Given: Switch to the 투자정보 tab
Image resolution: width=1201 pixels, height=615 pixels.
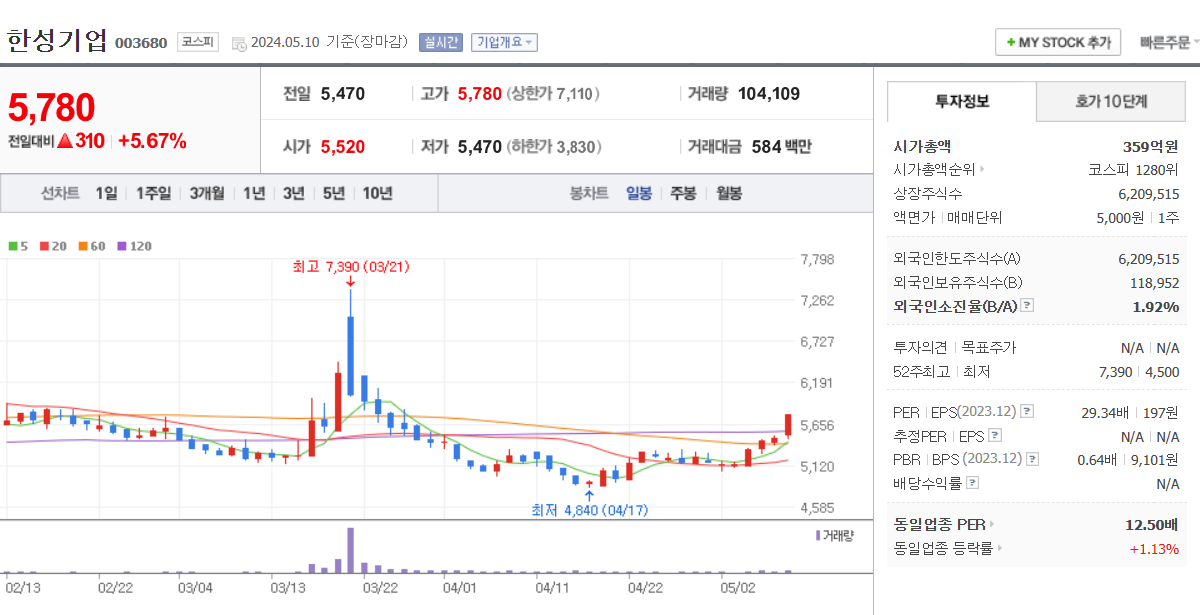Looking at the screenshot, I should (x=962, y=101).
